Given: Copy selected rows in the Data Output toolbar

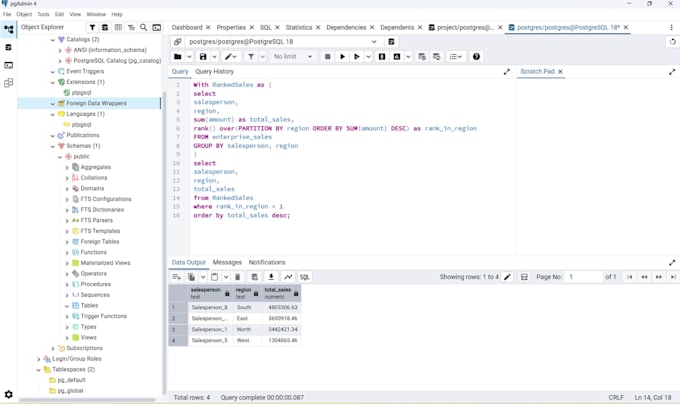Looking at the screenshot, I should [x=191, y=277].
